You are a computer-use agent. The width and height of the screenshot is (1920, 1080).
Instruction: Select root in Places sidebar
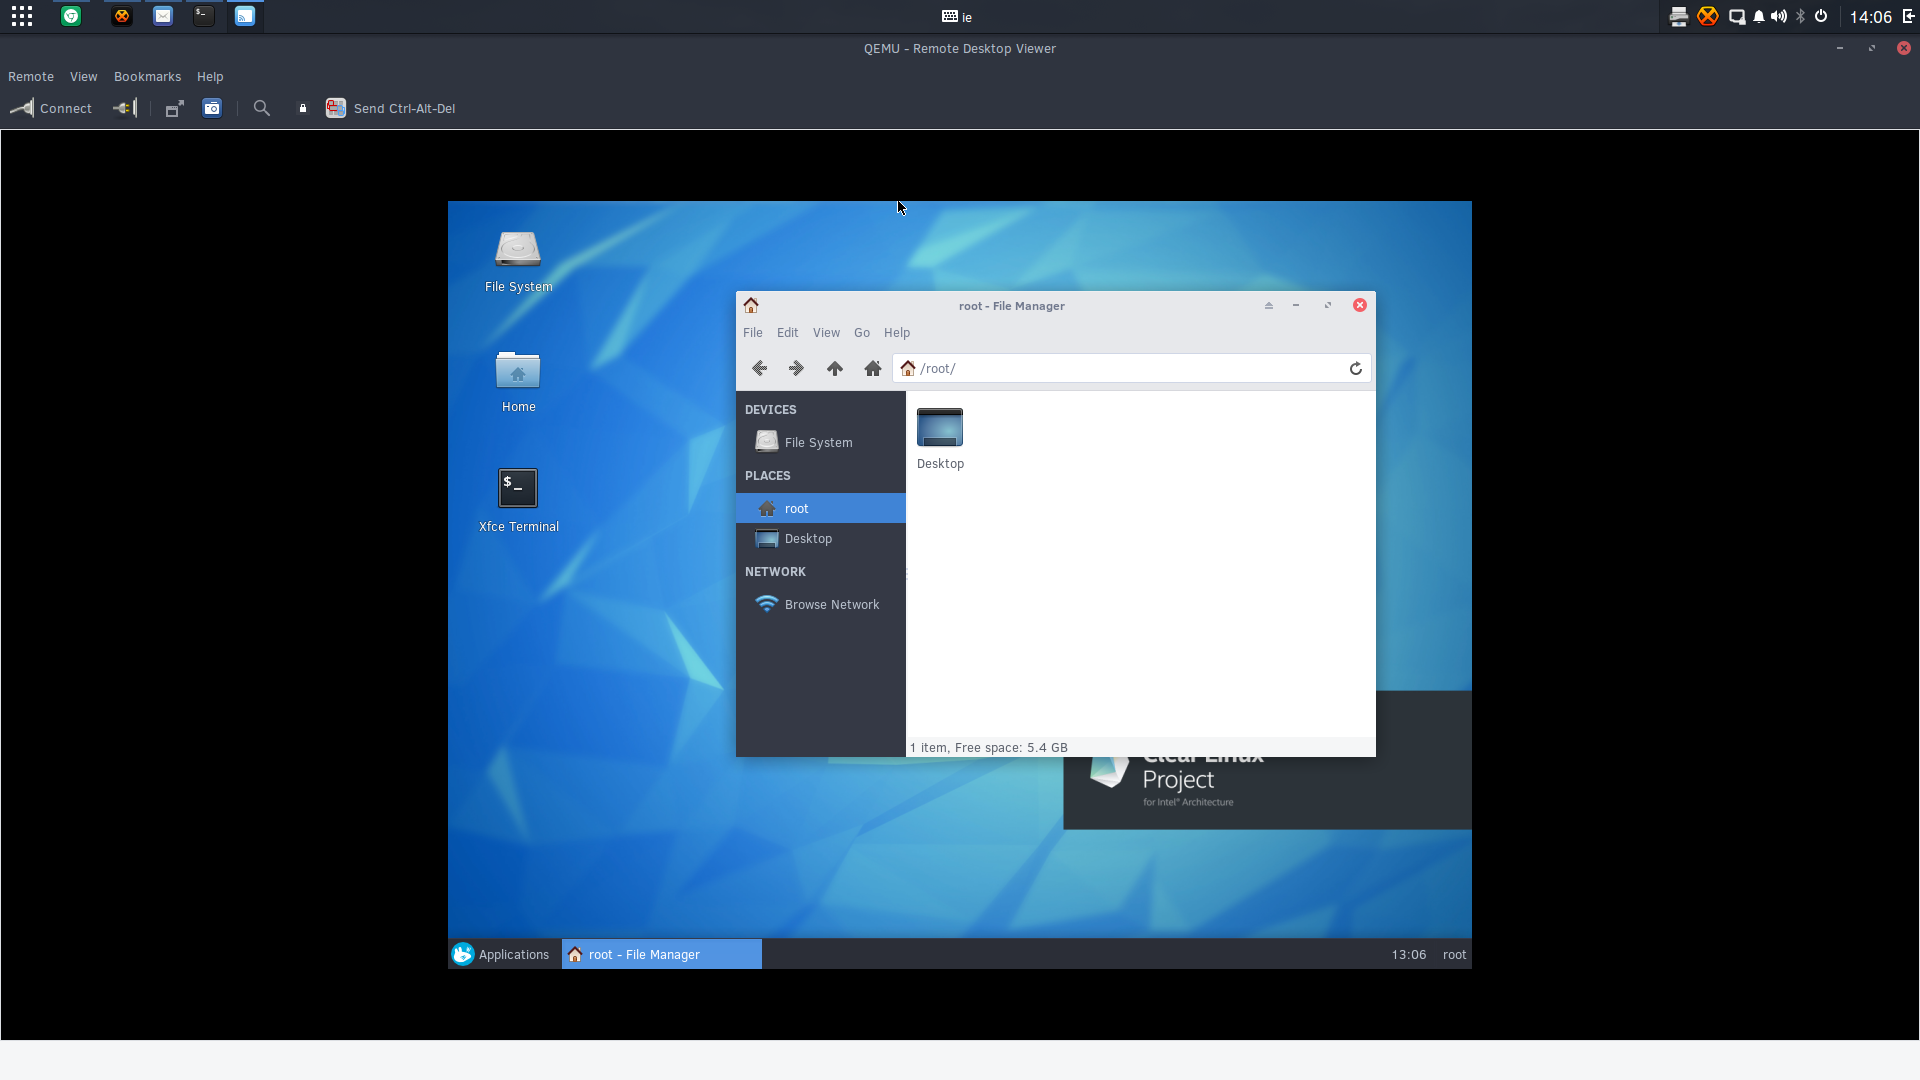pos(821,508)
